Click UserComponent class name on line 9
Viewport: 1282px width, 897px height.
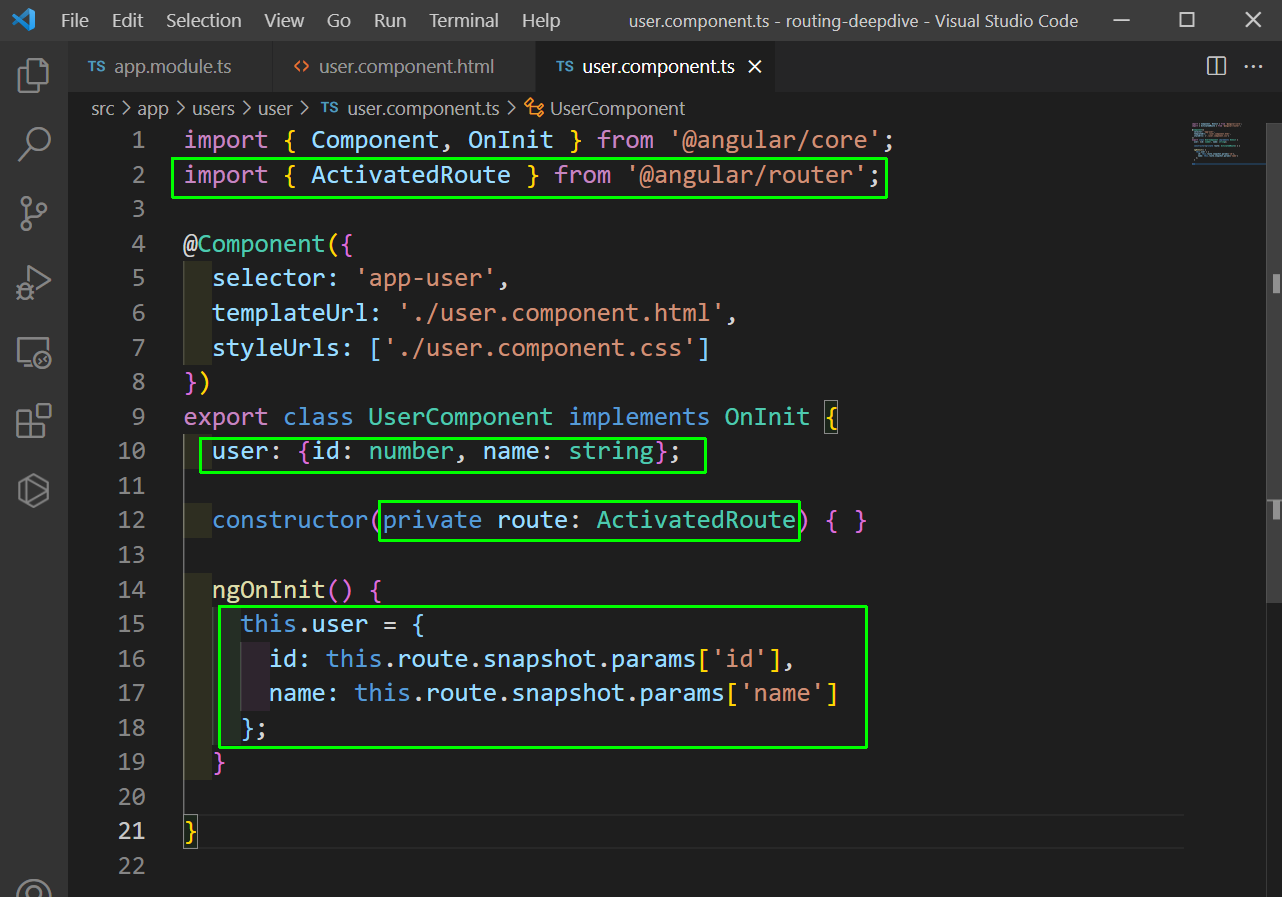coord(460,417)
